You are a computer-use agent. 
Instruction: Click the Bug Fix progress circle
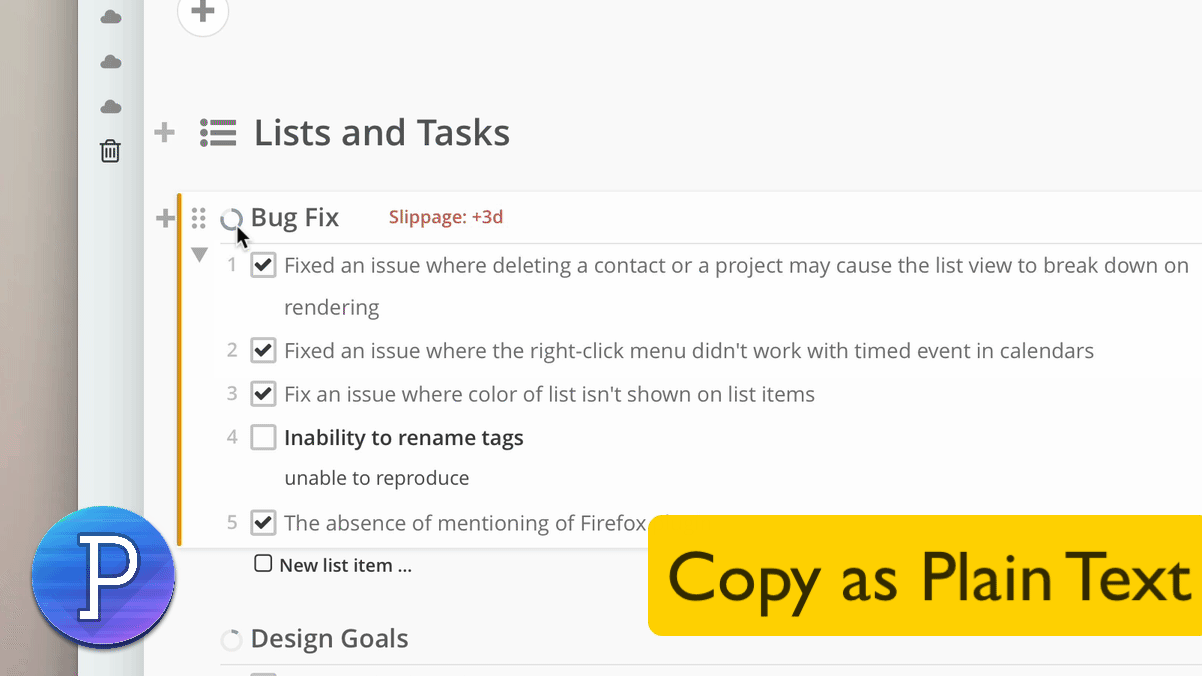pos(231,219)
